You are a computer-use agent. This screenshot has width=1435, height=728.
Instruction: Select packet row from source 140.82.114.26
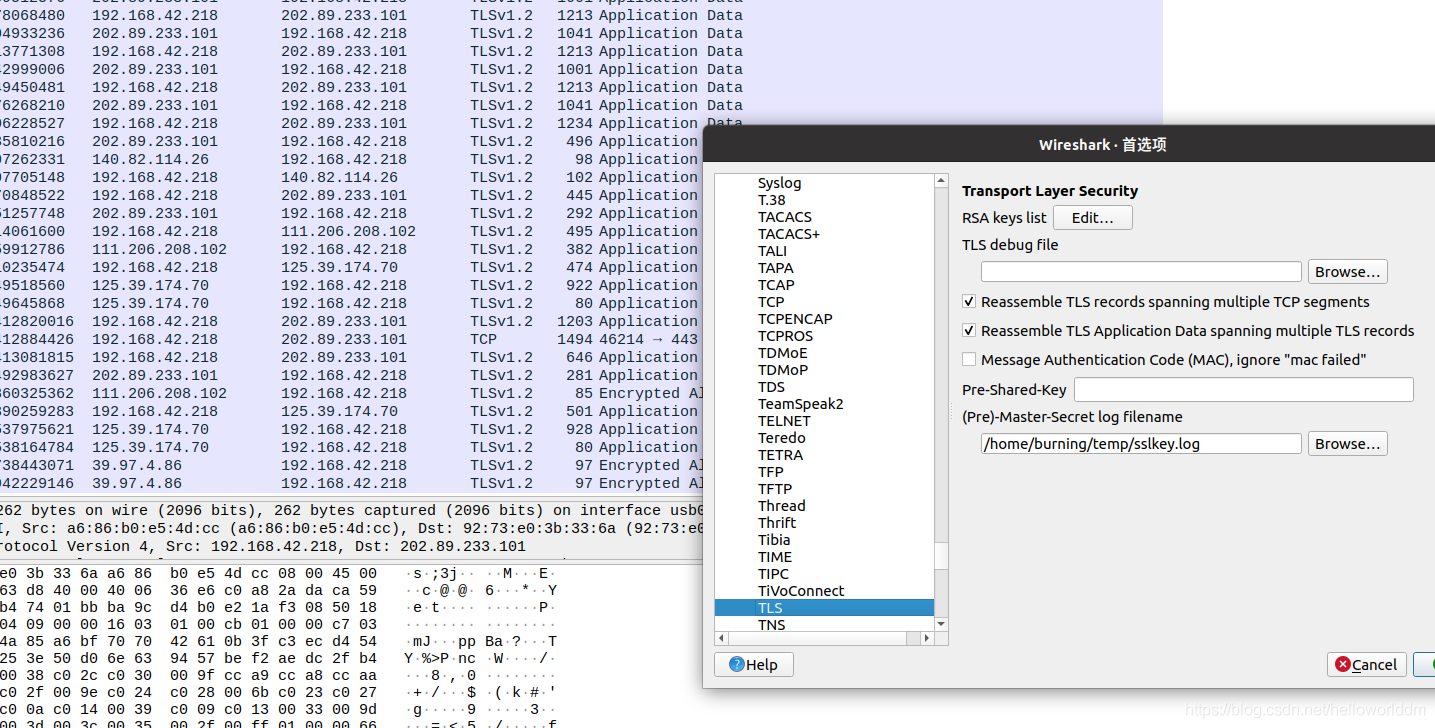351,159
